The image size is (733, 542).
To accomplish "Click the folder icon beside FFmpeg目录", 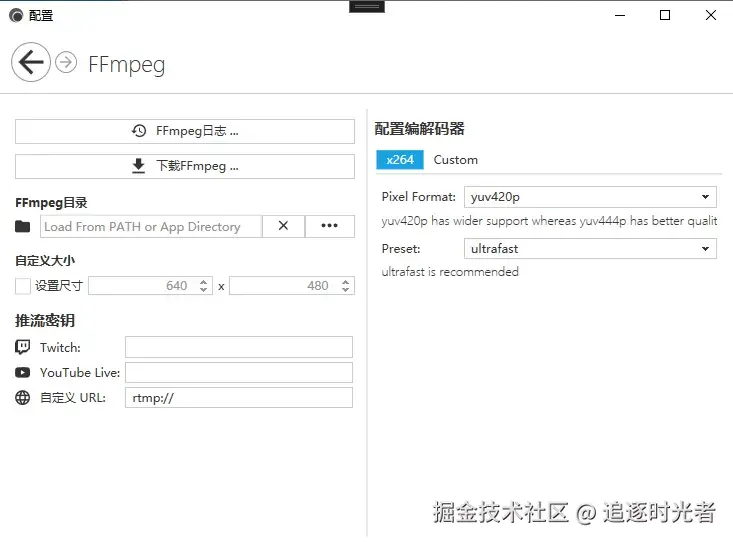I will point(22,227).
